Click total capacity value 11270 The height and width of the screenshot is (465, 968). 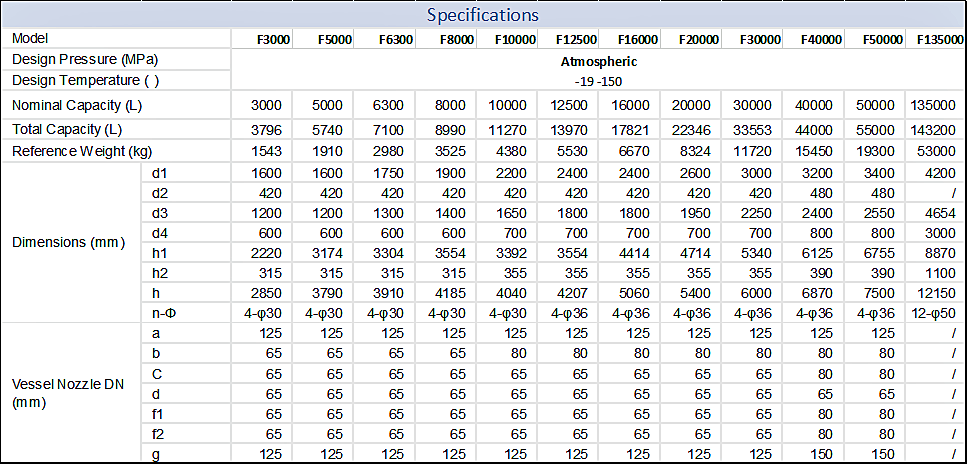[x=508, y=130]
